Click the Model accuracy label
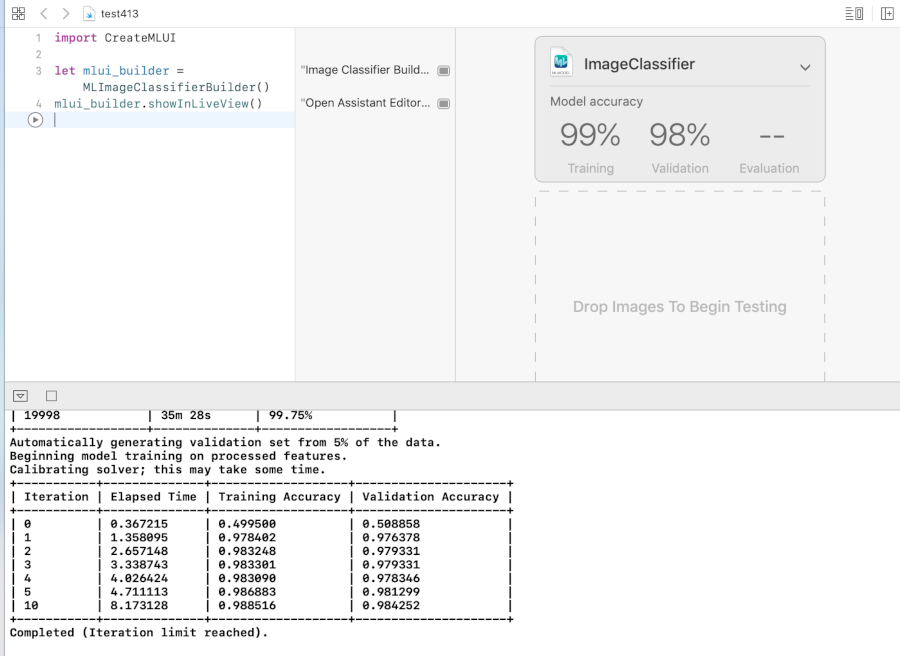The height and width of the screenshot is (656, 900). tap(596, 102)
